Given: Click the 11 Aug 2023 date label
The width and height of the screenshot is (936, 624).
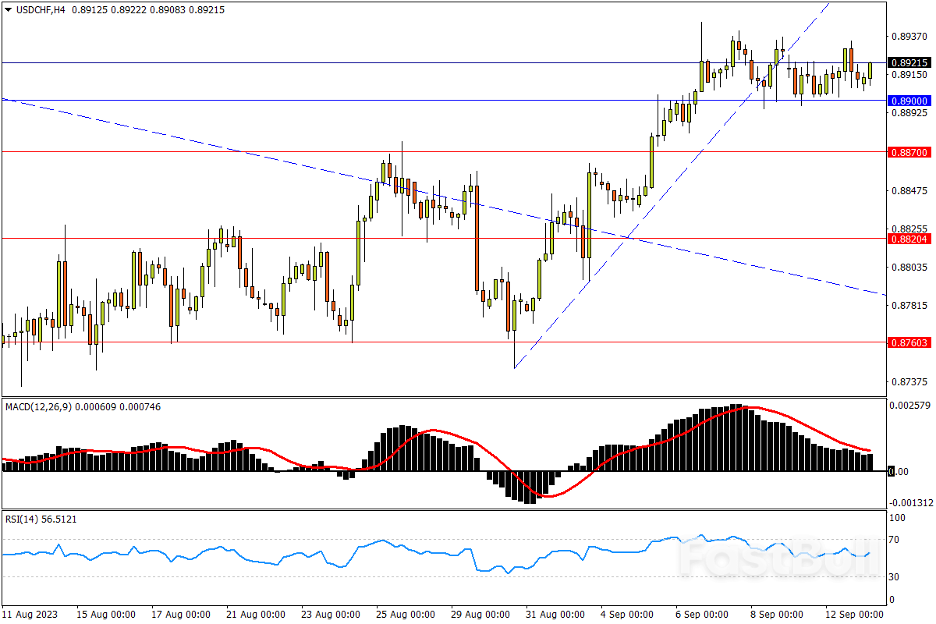Looking at the screenshot, I should tap(30, 612).
